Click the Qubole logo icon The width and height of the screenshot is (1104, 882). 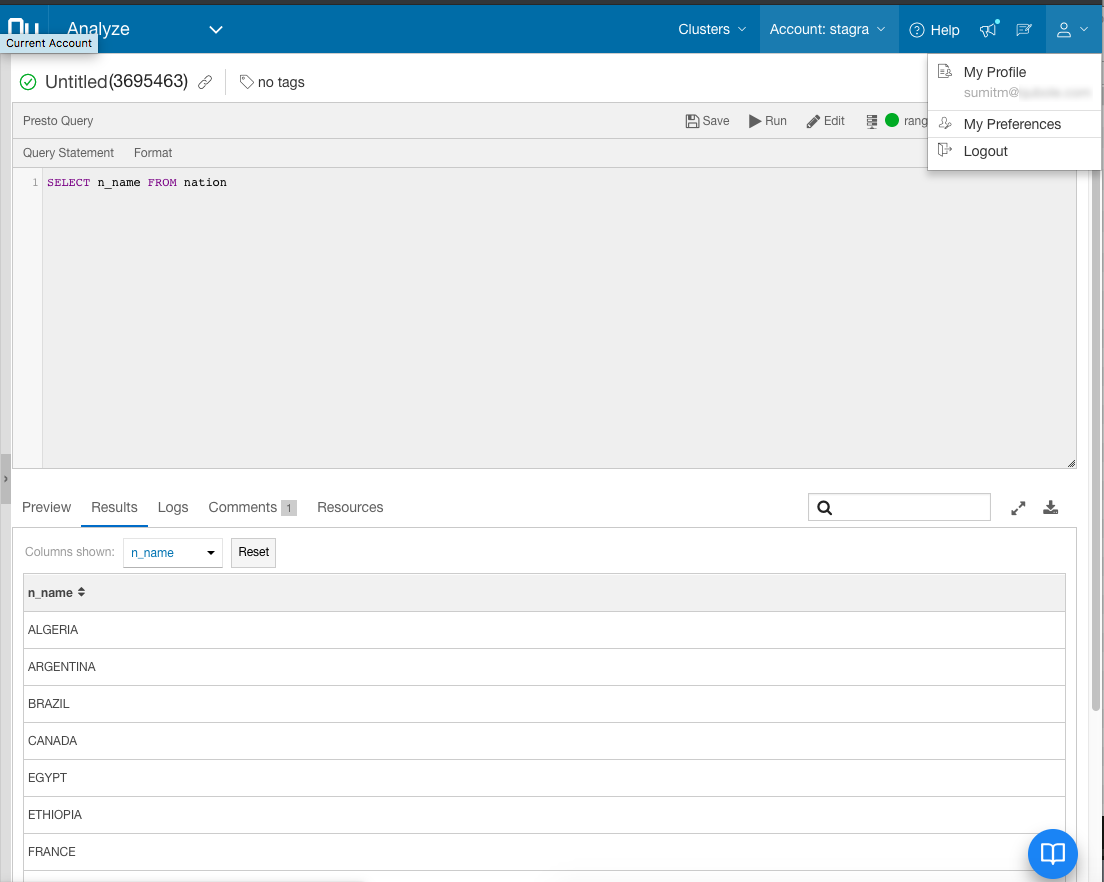click(23, 28)
